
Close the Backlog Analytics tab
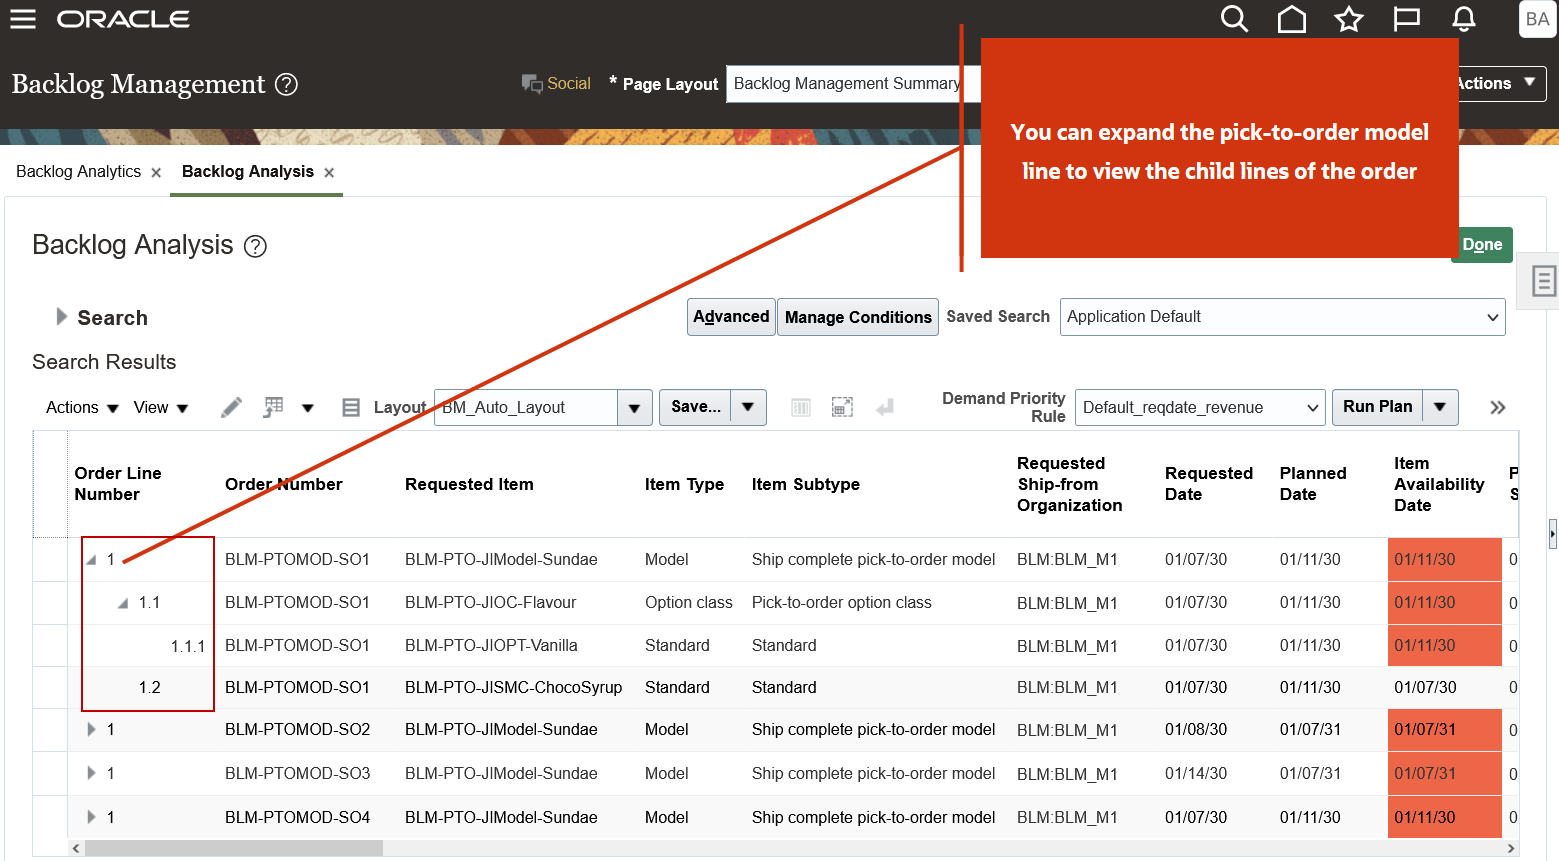156,173
